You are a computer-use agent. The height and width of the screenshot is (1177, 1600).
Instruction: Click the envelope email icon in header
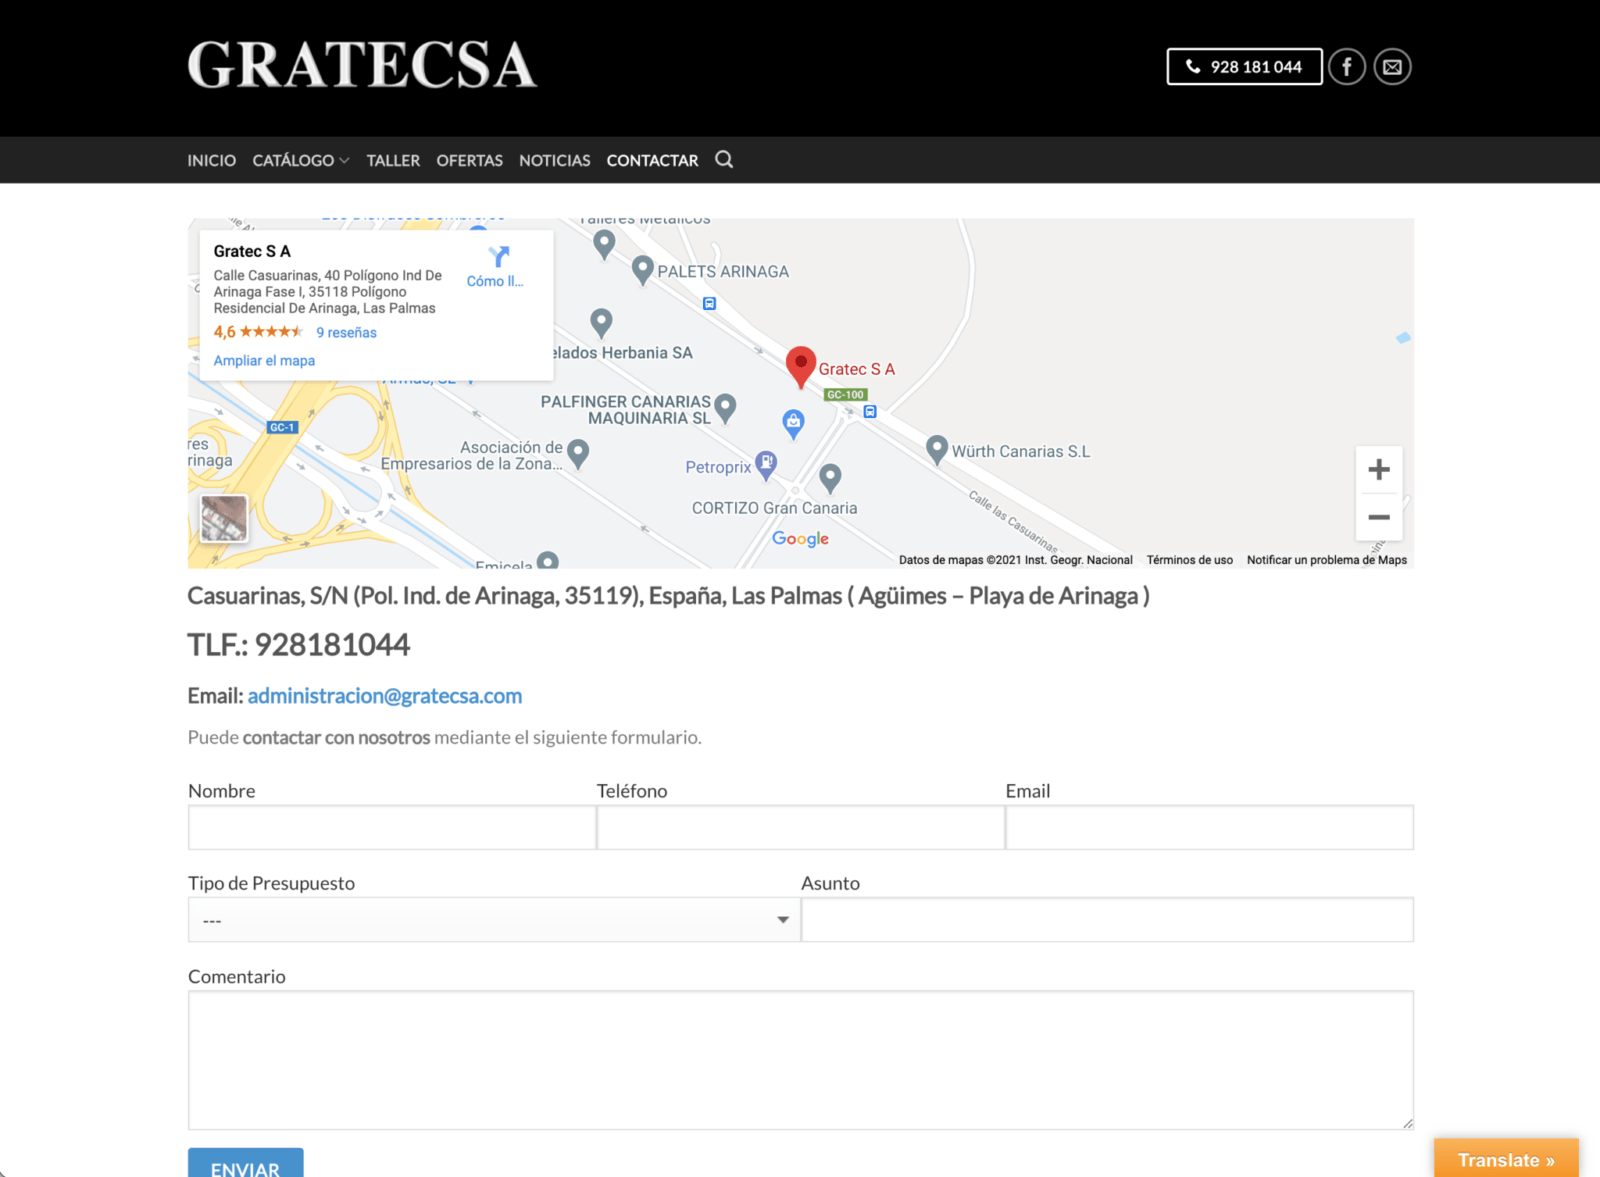pos(1392,67)
